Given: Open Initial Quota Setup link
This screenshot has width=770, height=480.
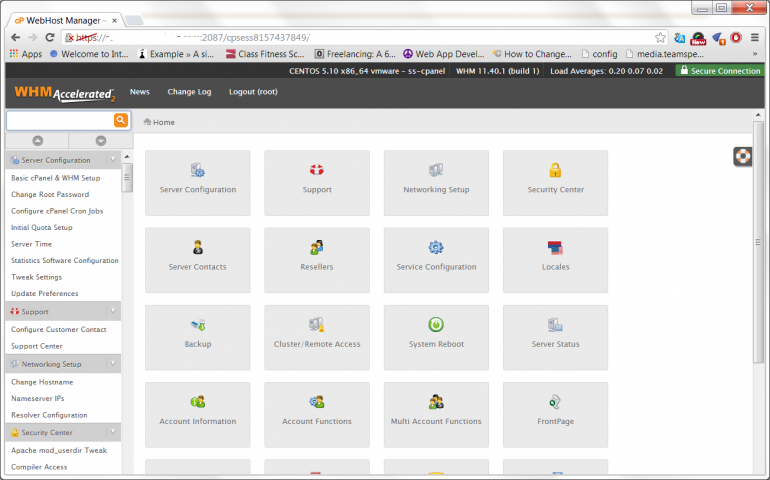Looking at the screenshot, I should click(42, 227).
